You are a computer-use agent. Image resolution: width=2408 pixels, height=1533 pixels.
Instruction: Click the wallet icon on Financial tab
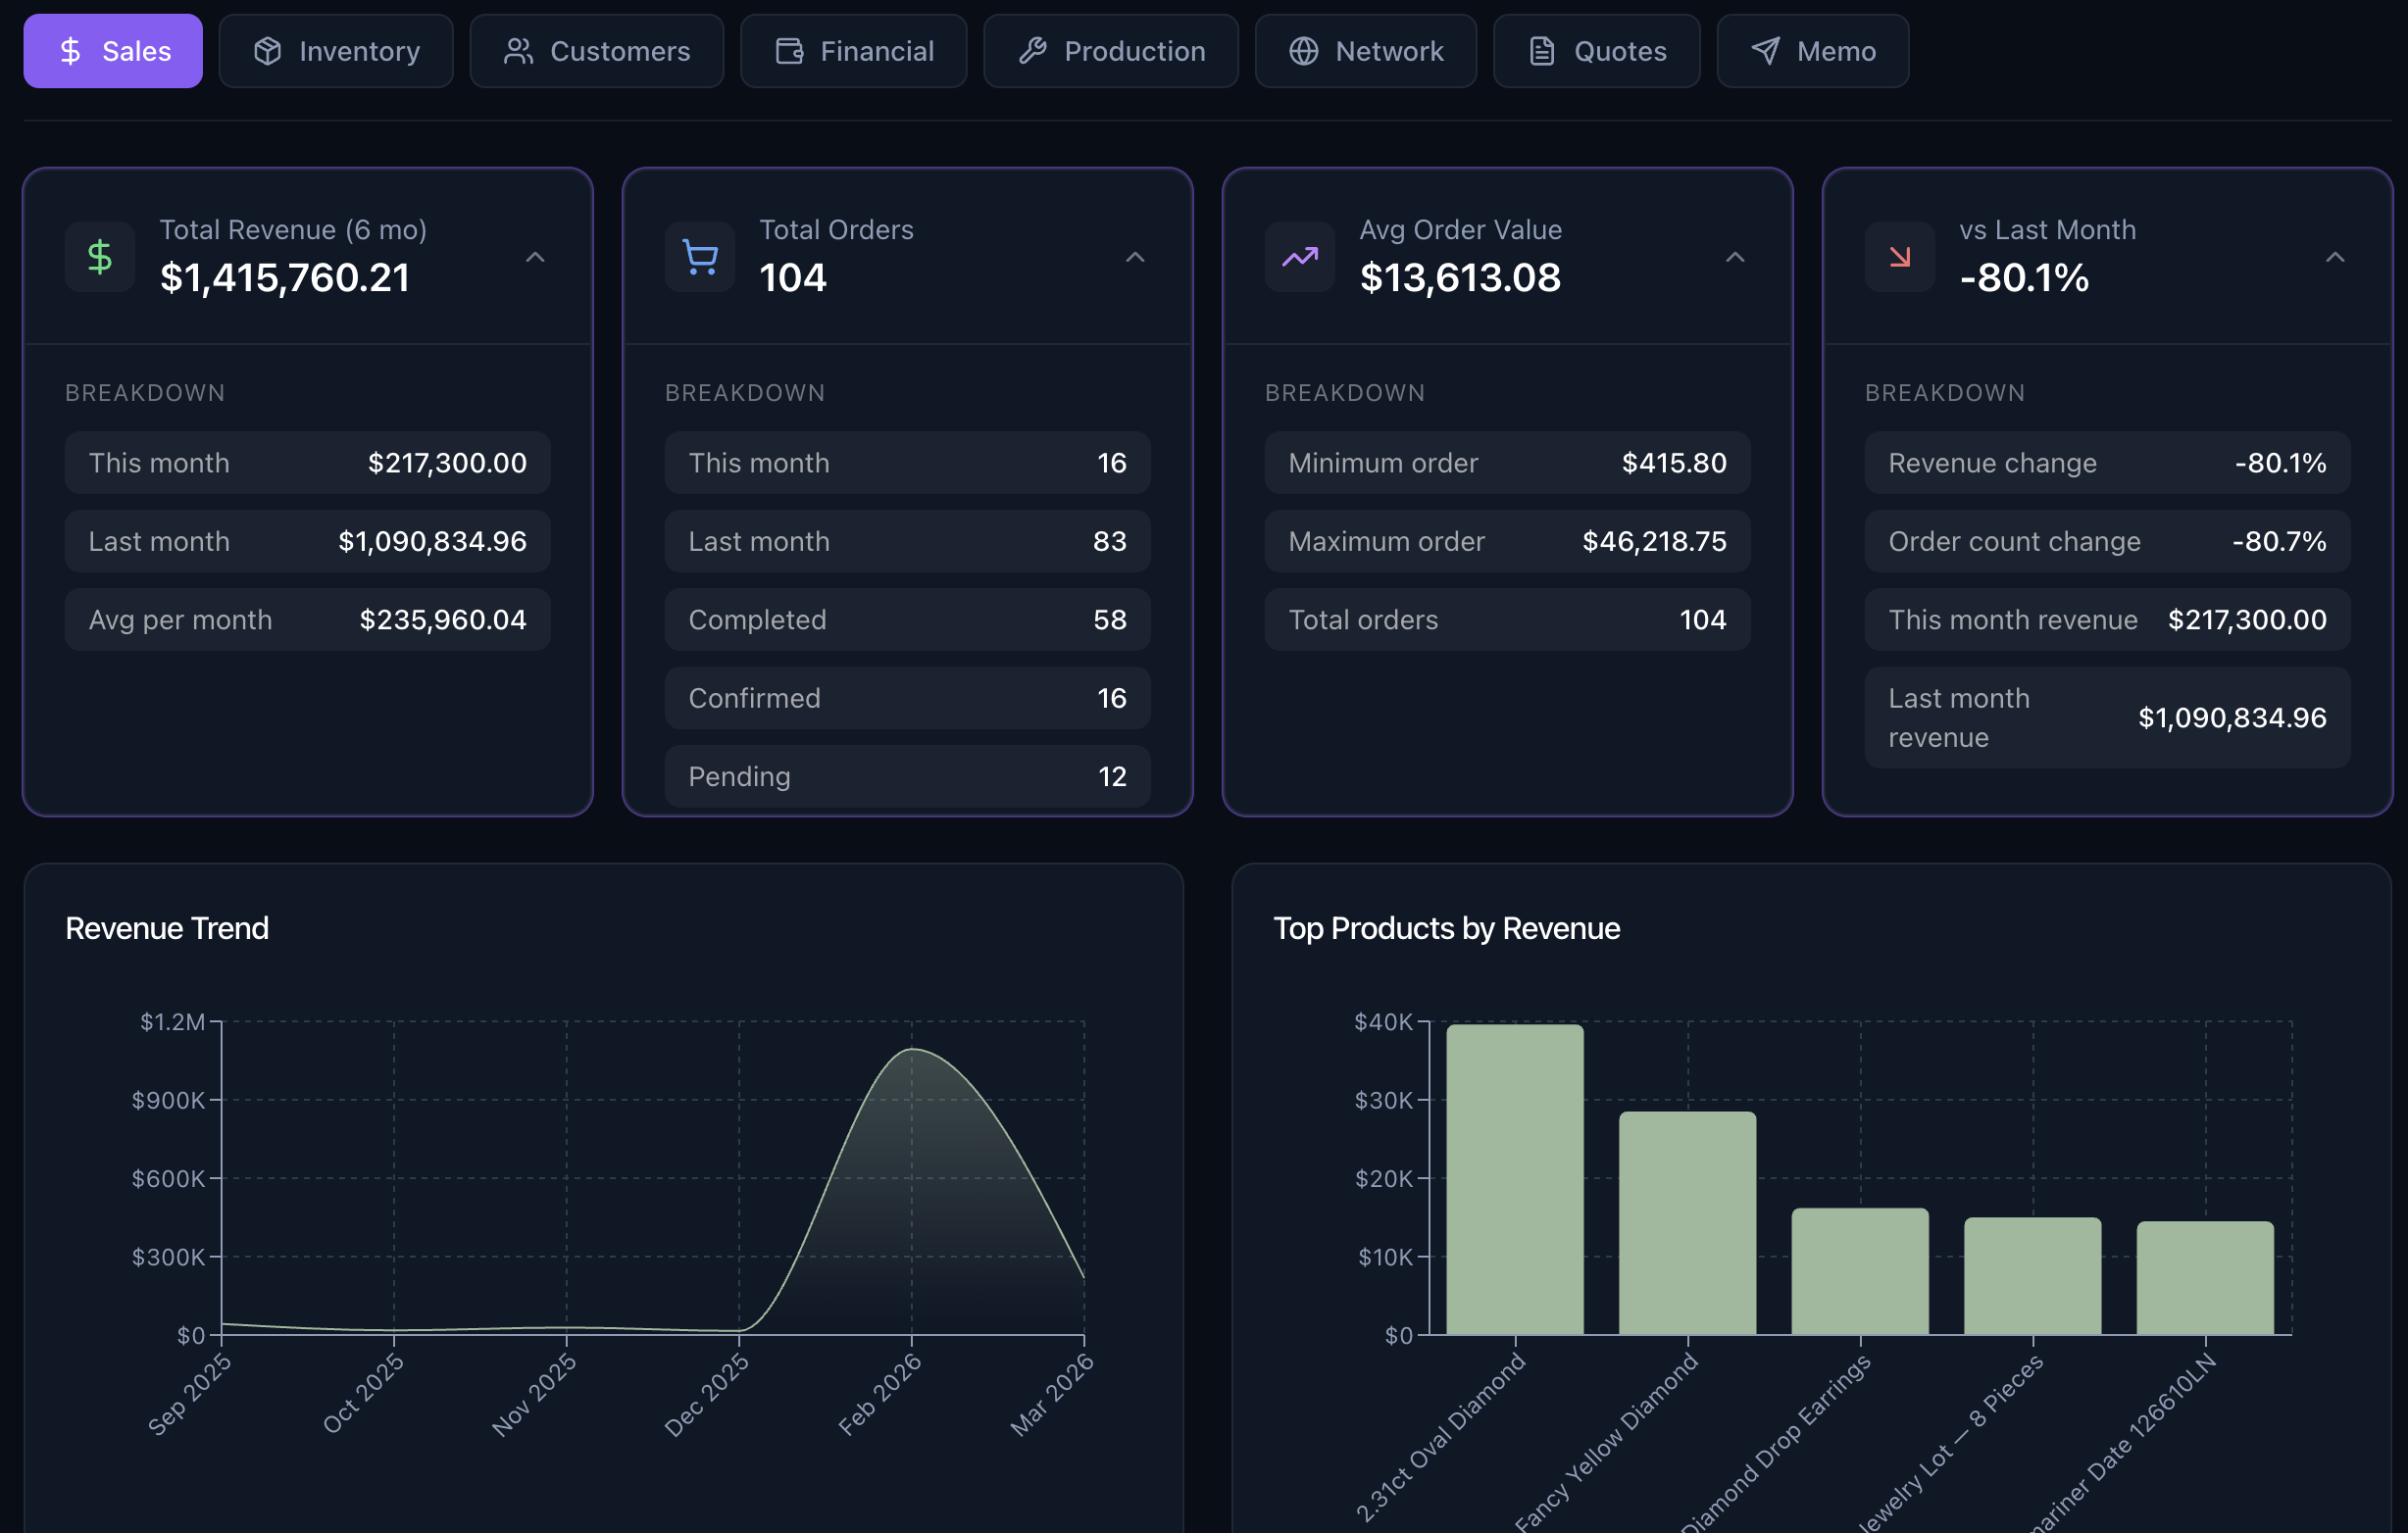coord(789,51)
